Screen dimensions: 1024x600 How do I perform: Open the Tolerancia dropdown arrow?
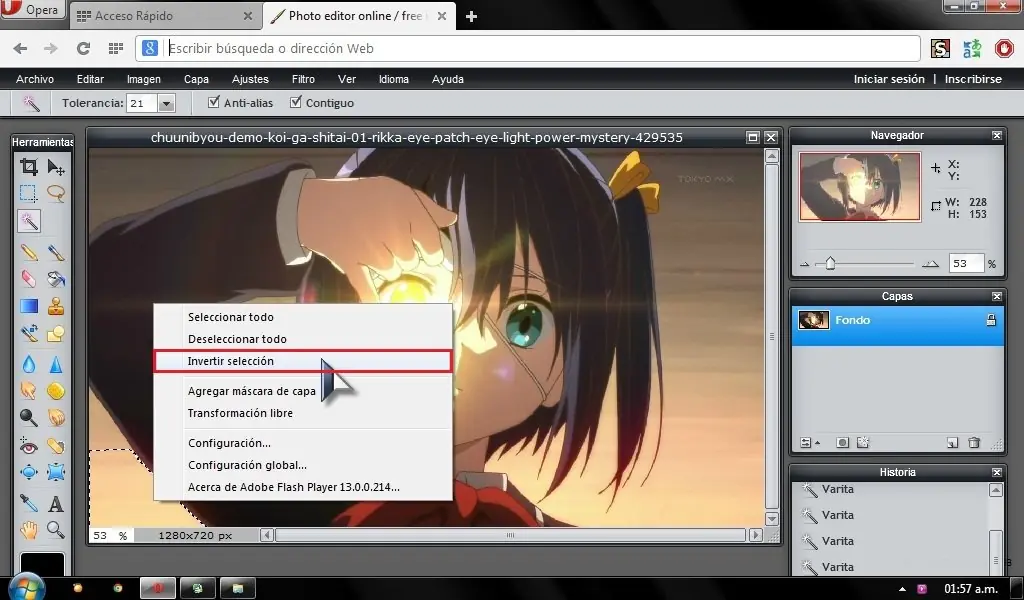tap(166, 103)
